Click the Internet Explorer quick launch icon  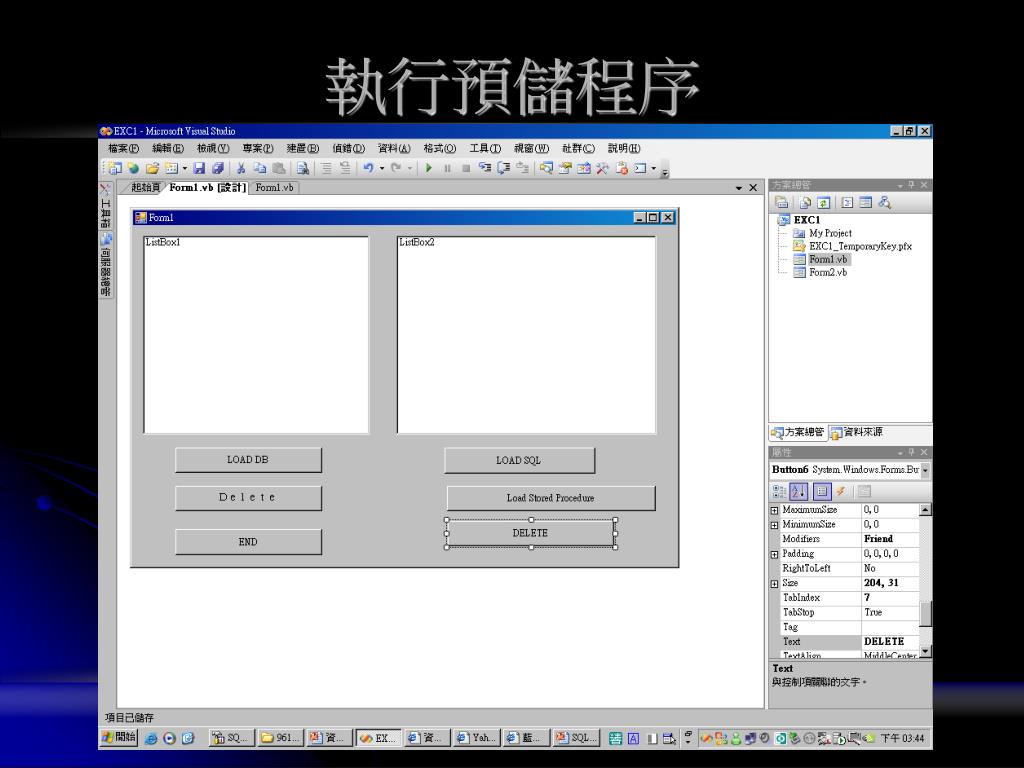pos(151,738)
